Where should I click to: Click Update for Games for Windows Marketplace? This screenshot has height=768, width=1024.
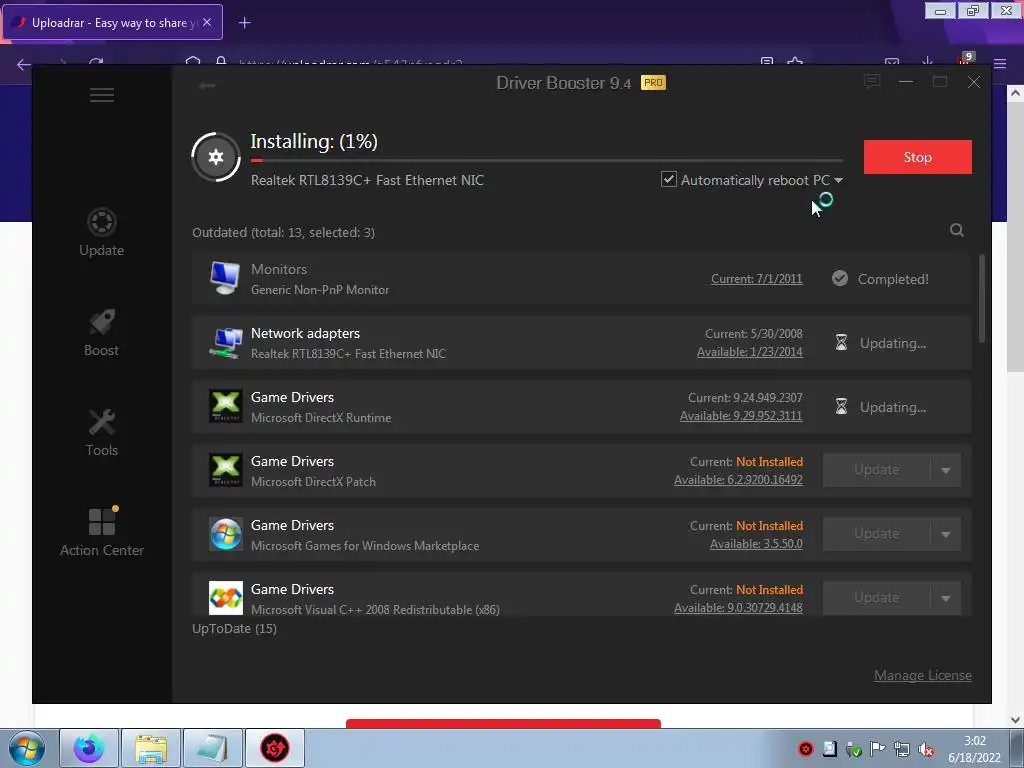tap(876, 534)
